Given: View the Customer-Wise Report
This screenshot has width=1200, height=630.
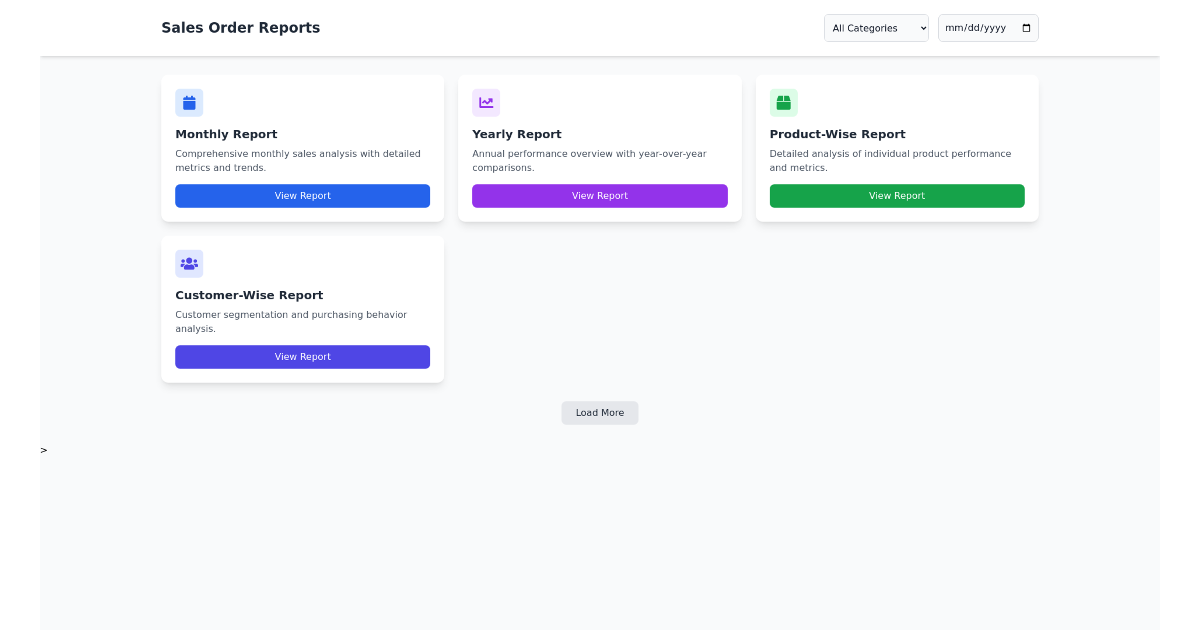Looking at the screenshot, I should (302, 357).
